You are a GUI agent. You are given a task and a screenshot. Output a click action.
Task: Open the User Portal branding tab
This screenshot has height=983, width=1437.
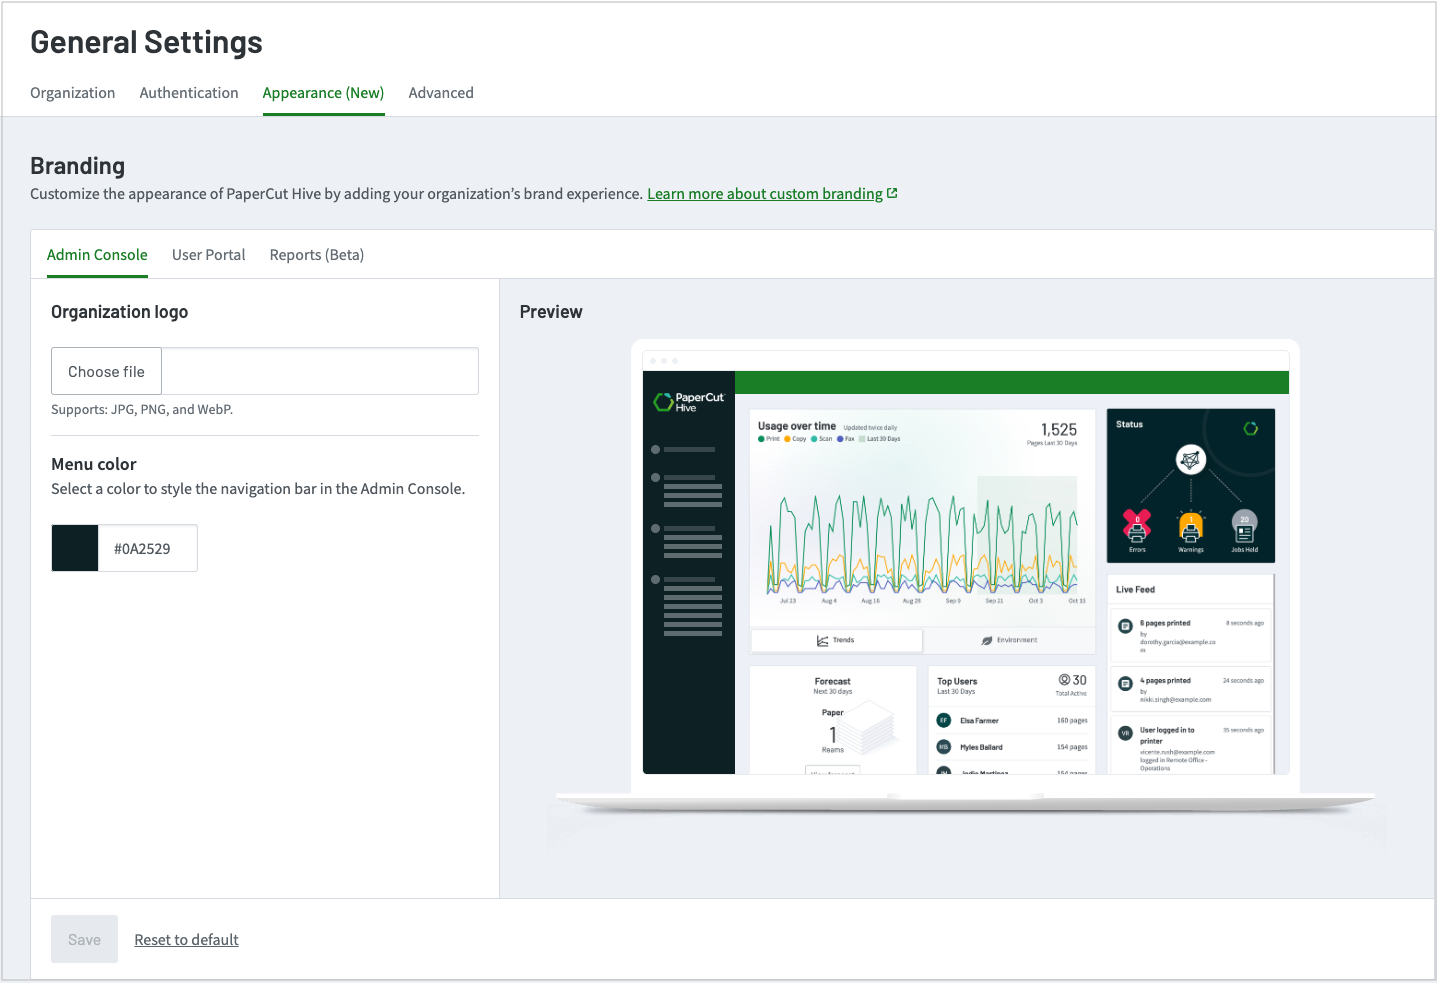[x=208, y=254]
